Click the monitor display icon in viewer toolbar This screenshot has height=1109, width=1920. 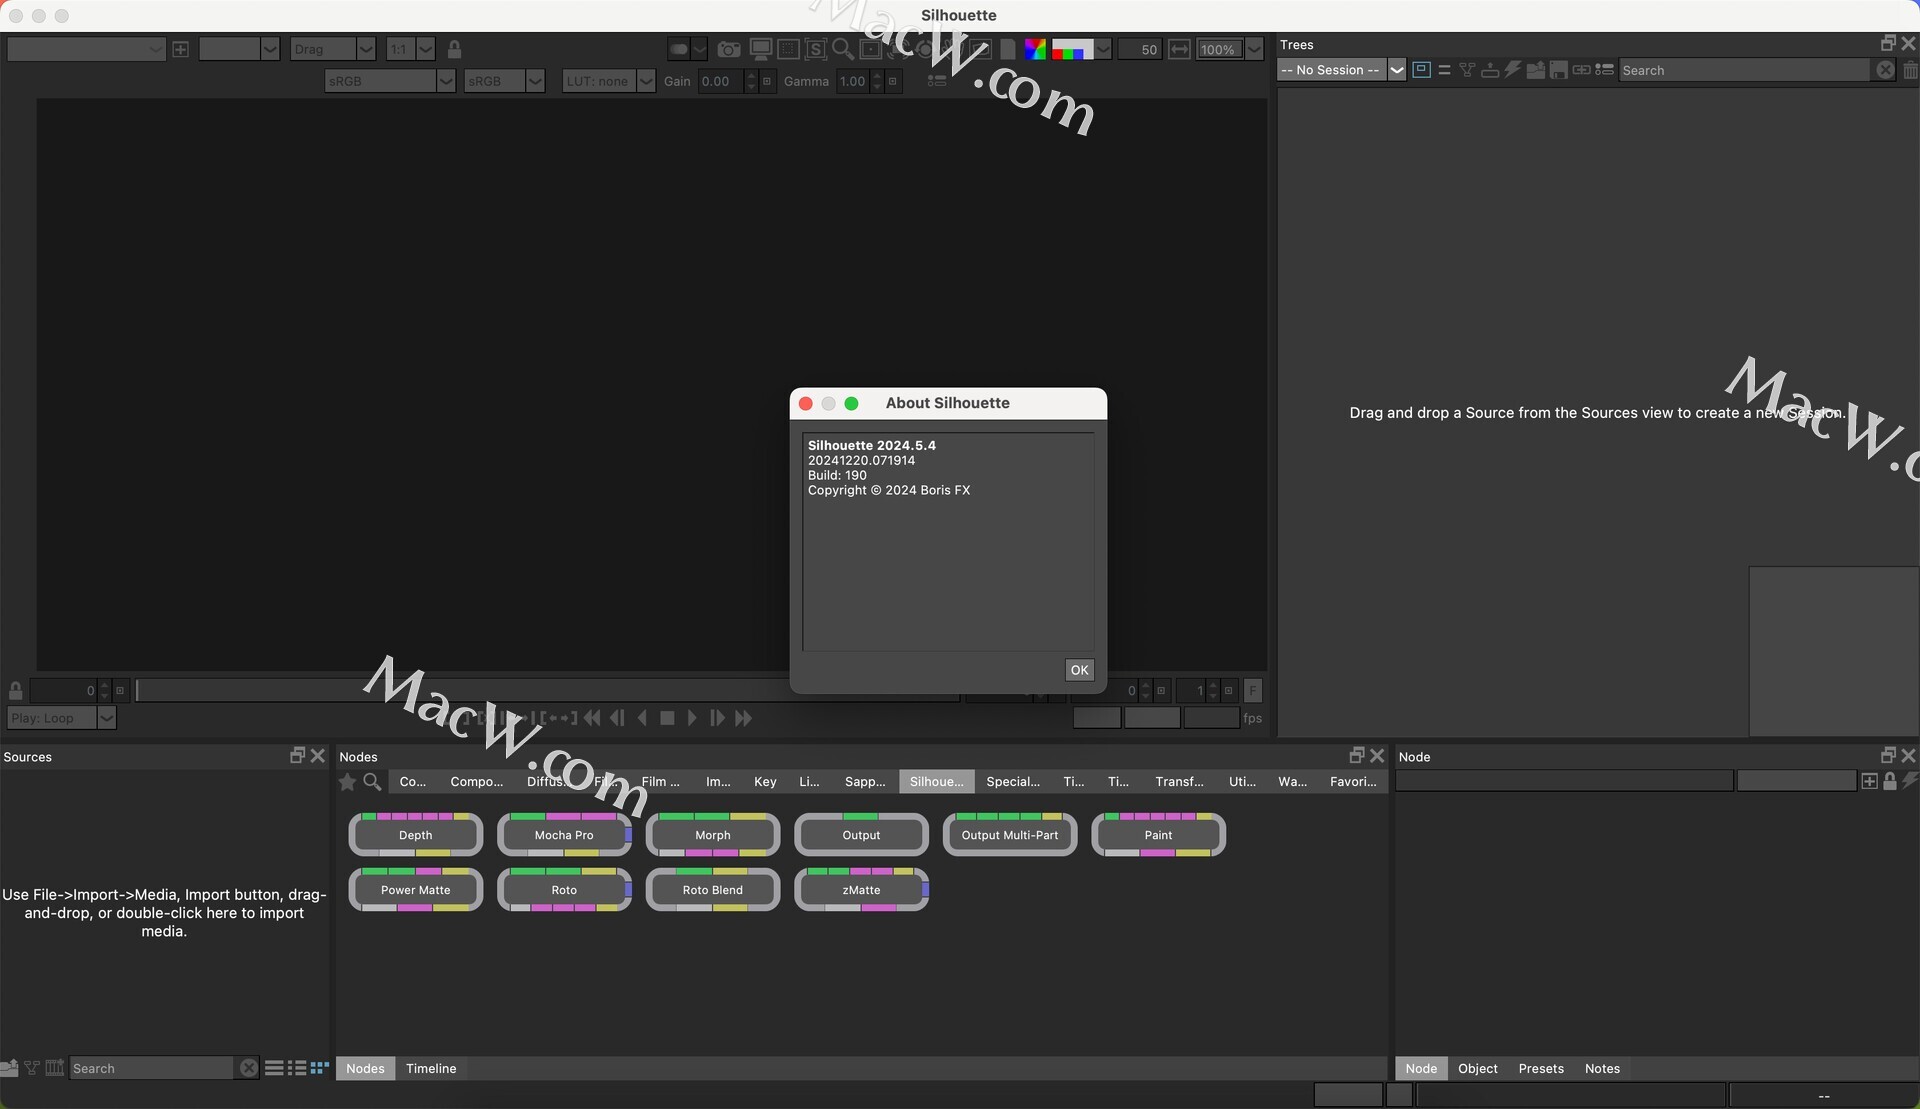tap(761, 49)
